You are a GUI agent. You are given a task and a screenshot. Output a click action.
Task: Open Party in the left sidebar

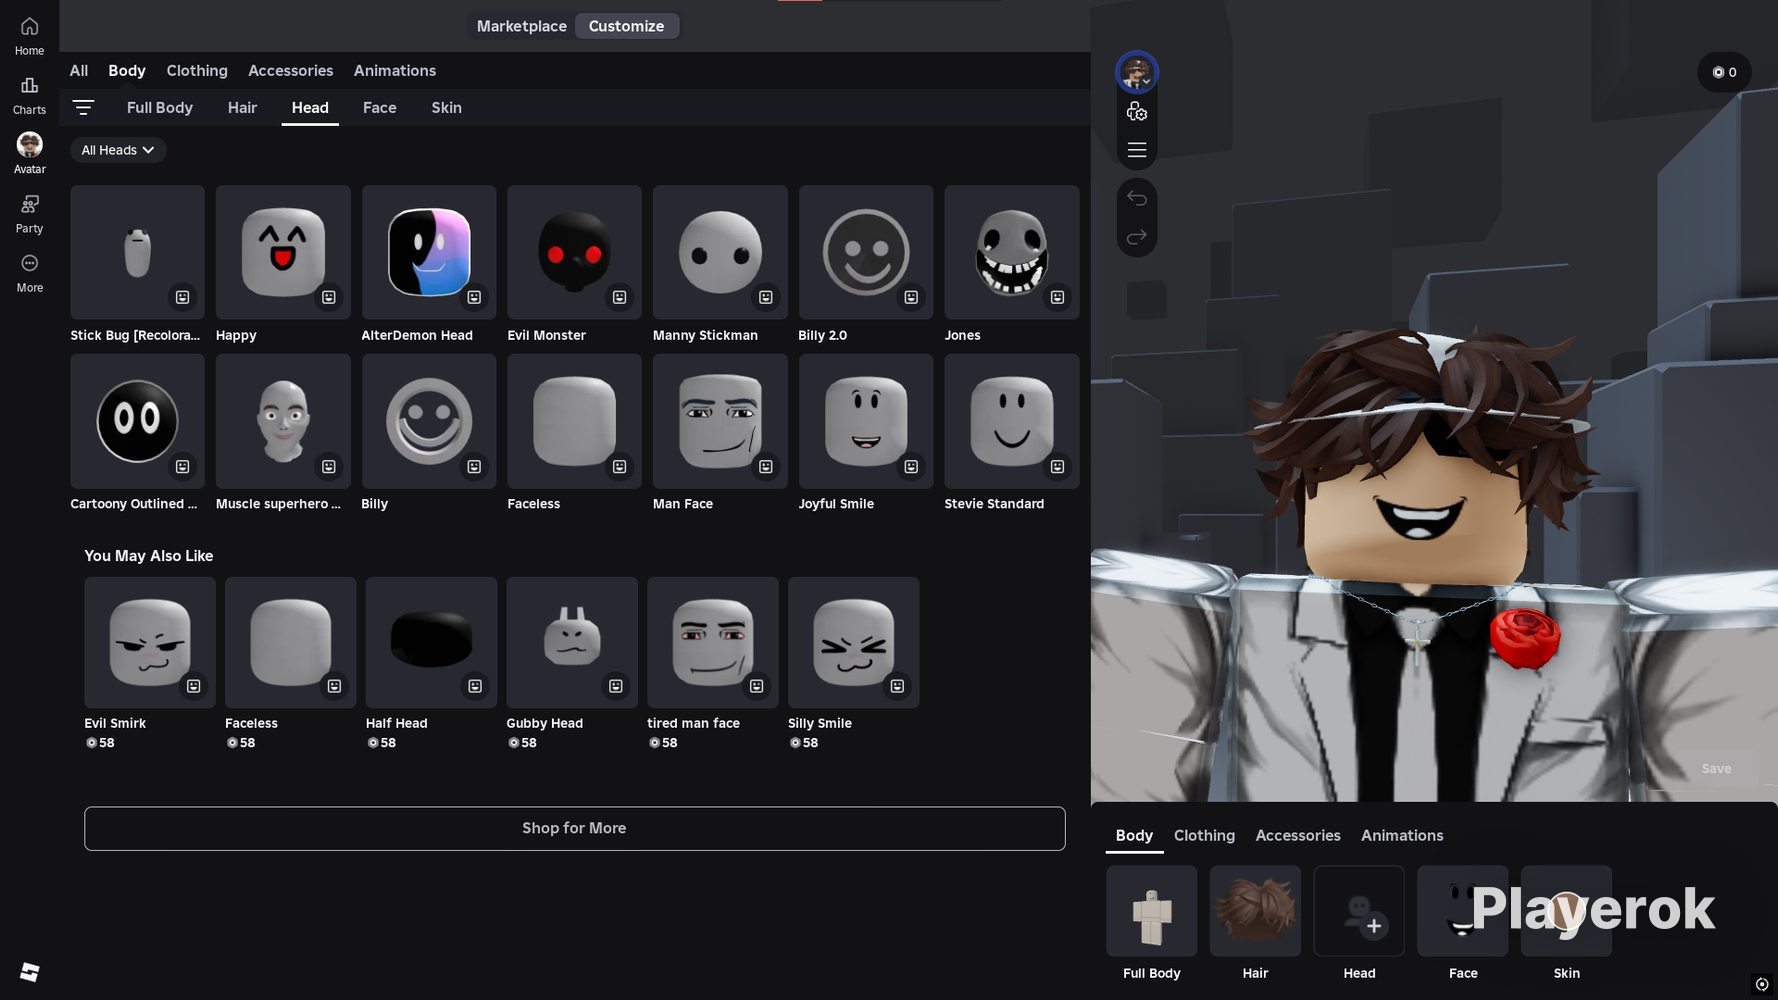(29, 214)
